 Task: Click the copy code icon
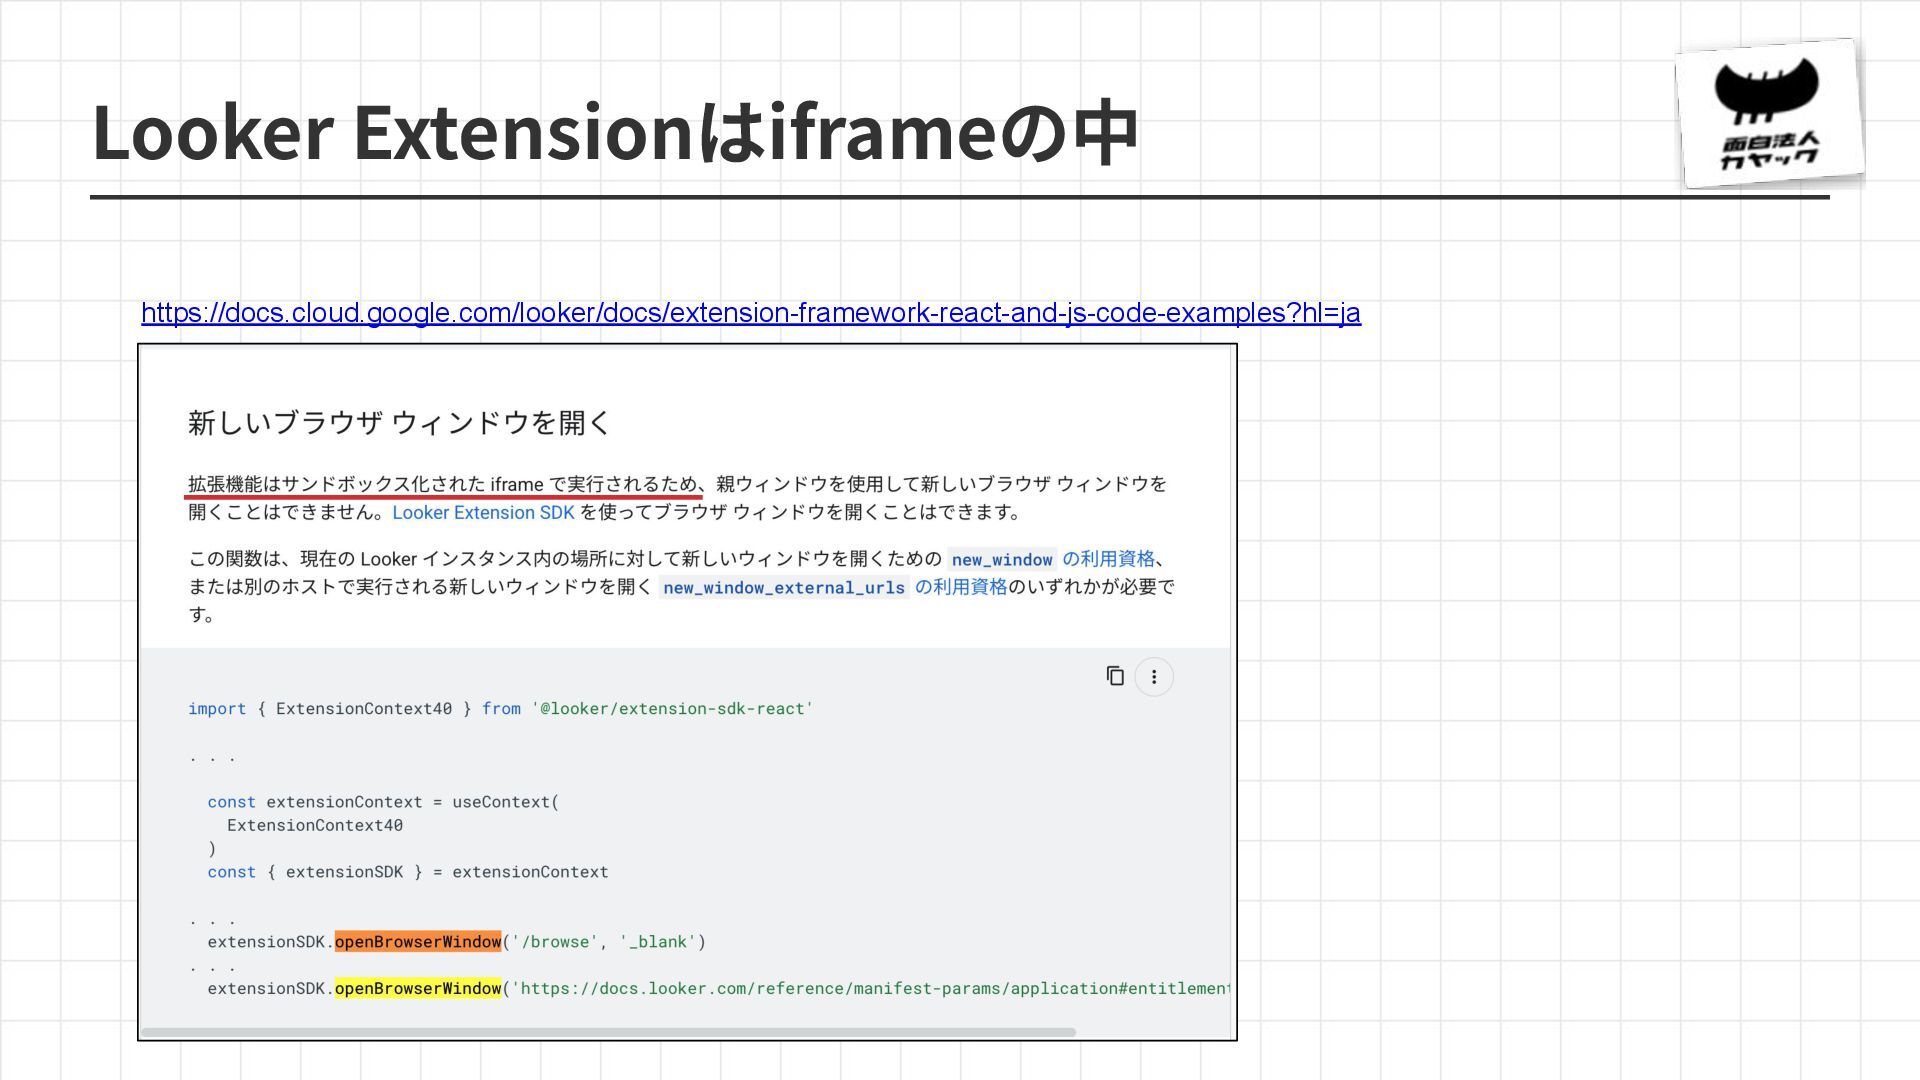coord(1115,677)
